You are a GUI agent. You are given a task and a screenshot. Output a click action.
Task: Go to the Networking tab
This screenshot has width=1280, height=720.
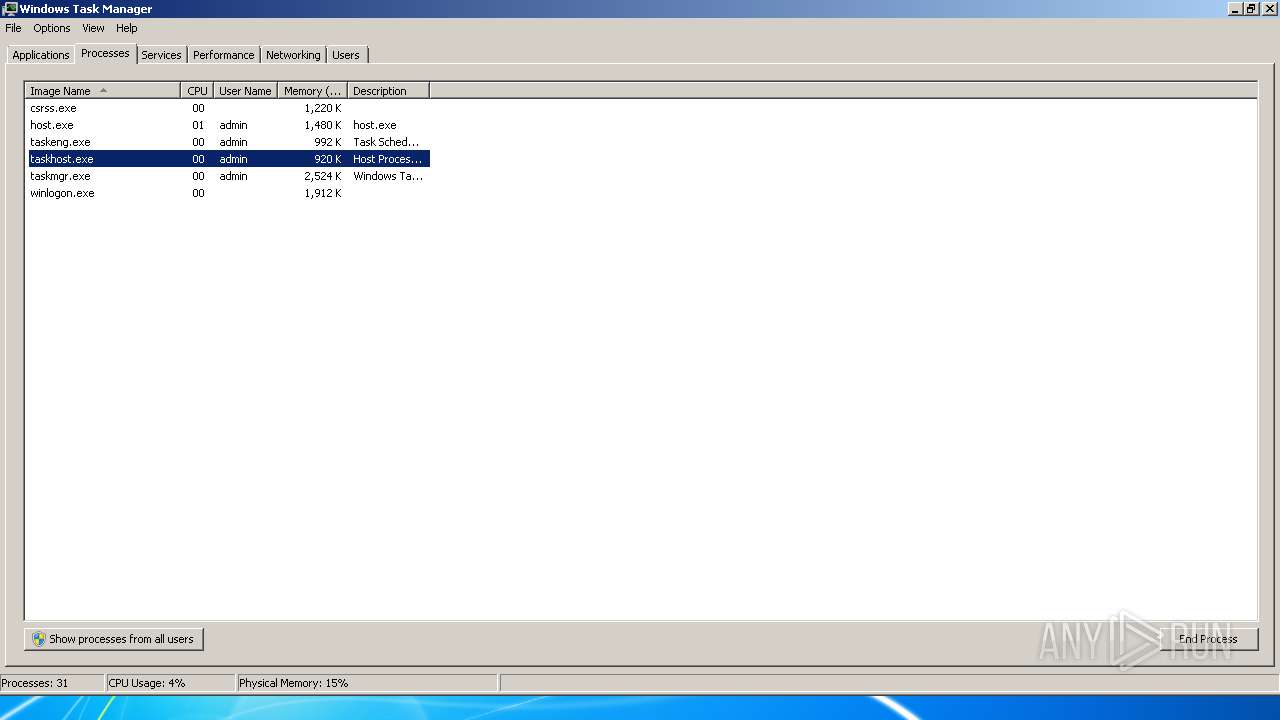tap(293, 55)
